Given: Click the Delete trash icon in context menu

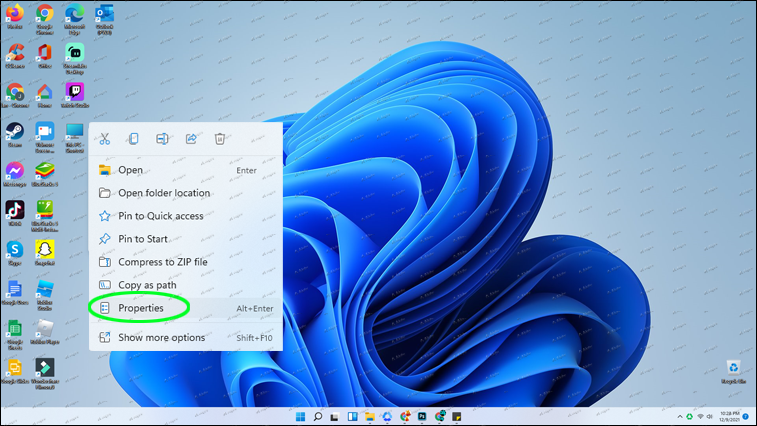Looking at the screenshot, I should pos(220,139).
